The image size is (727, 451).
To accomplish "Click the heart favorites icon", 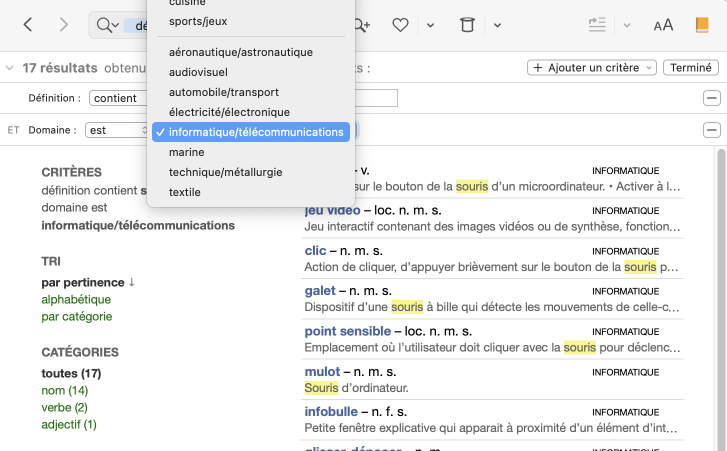I will pyautogui.click(x=400, y=25).
